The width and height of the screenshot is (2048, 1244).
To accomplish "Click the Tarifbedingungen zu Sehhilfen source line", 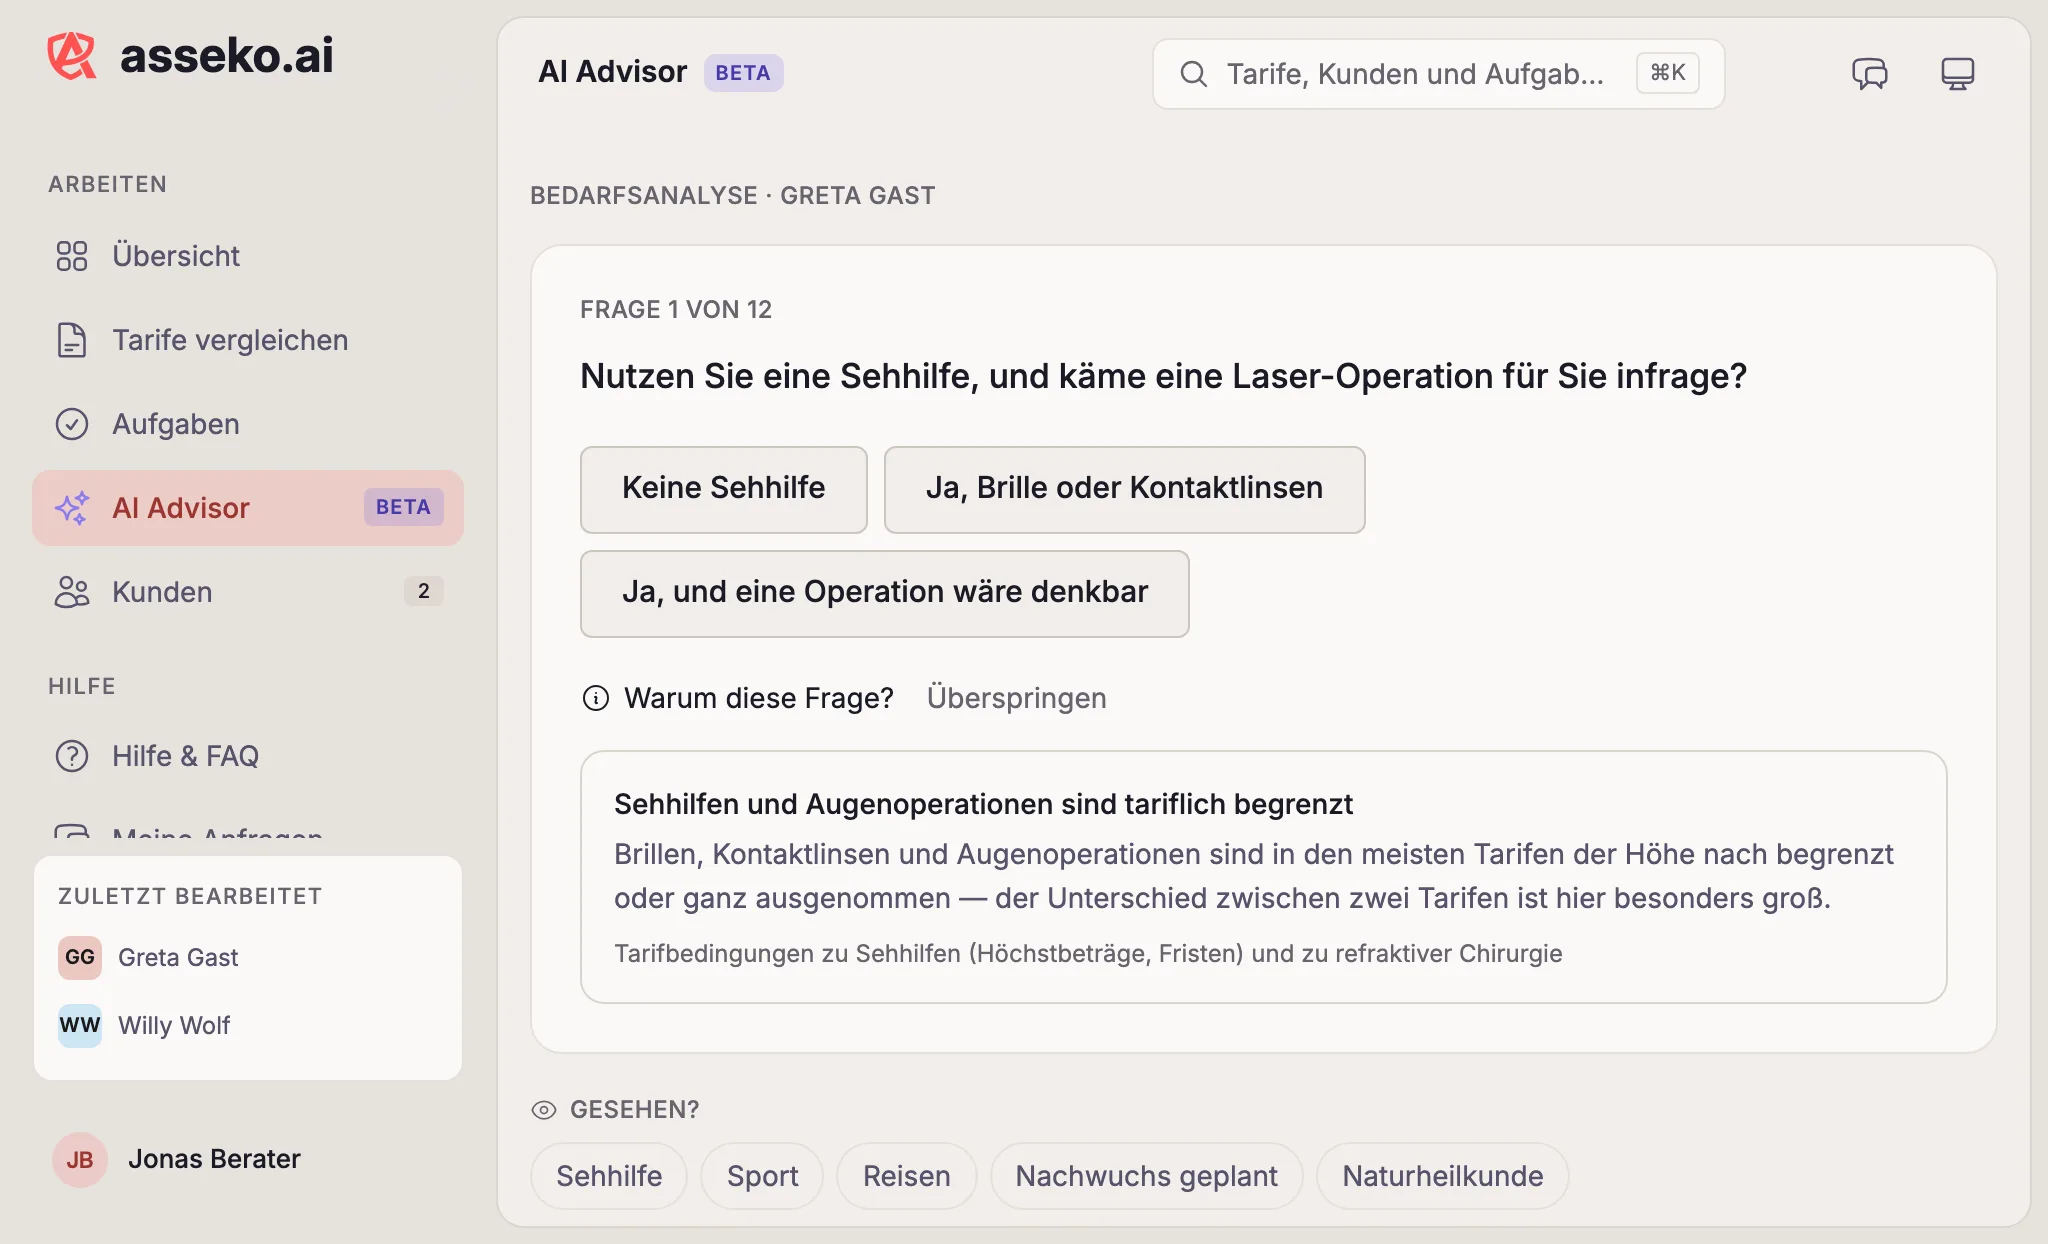I will 1088,953.
